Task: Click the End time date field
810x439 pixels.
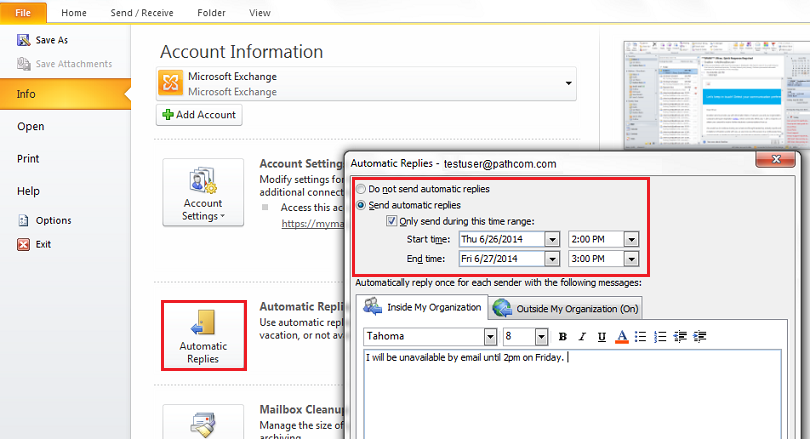Action: pyautogui.click(x=501, y=259)
